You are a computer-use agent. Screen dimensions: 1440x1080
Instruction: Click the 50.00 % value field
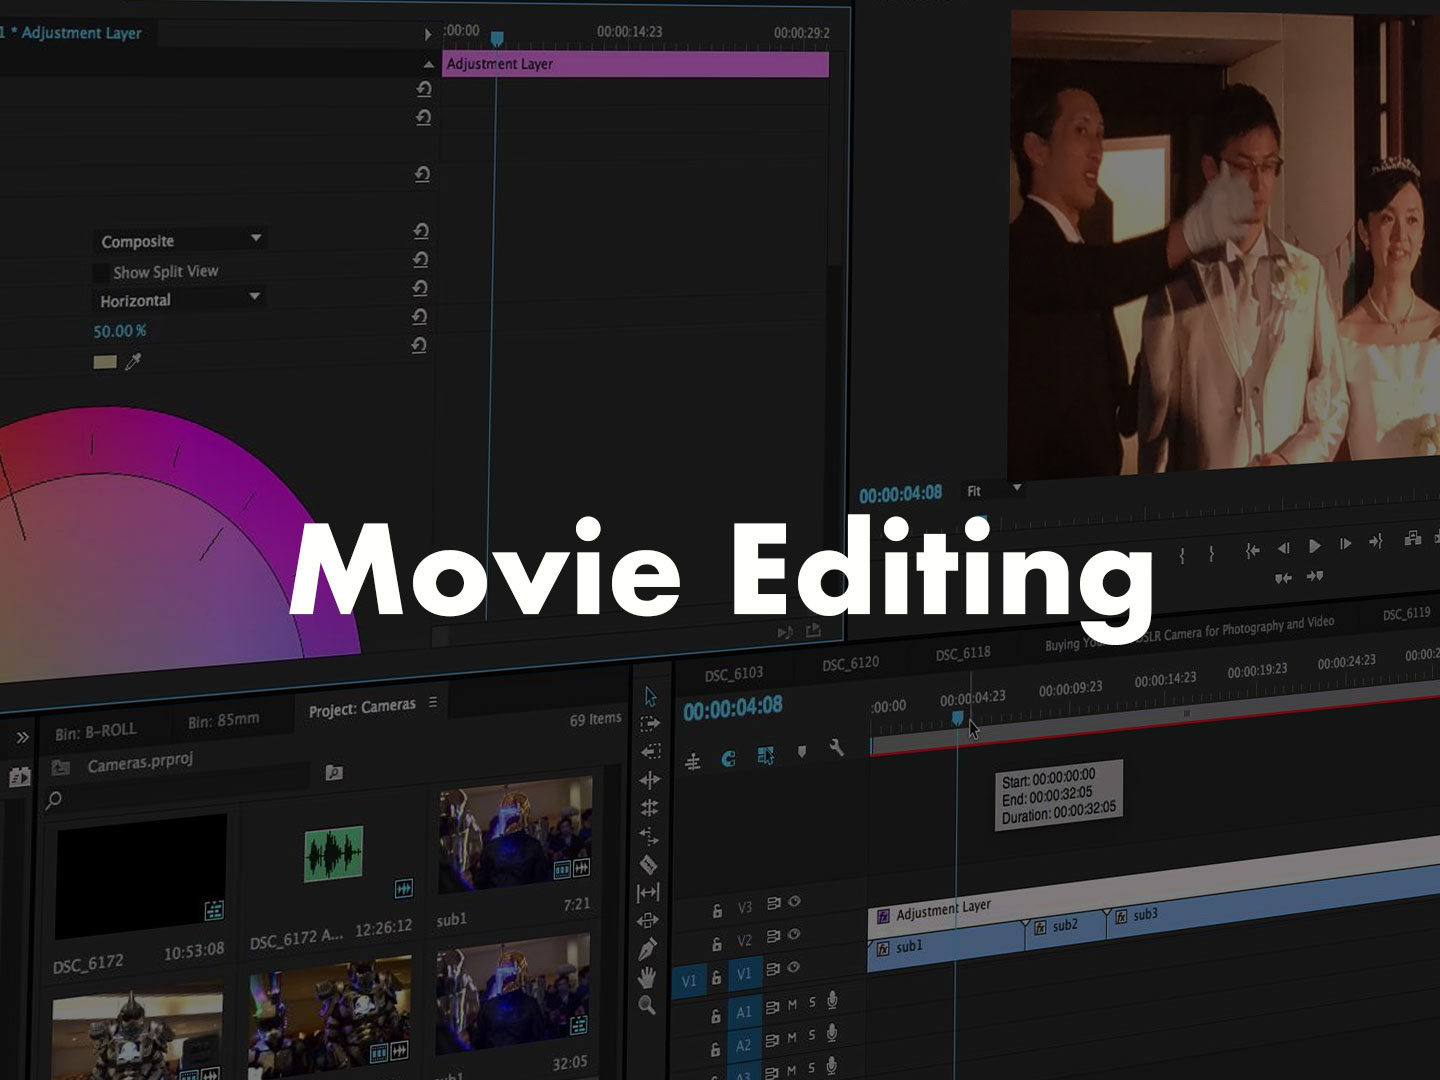pos(120,331)
